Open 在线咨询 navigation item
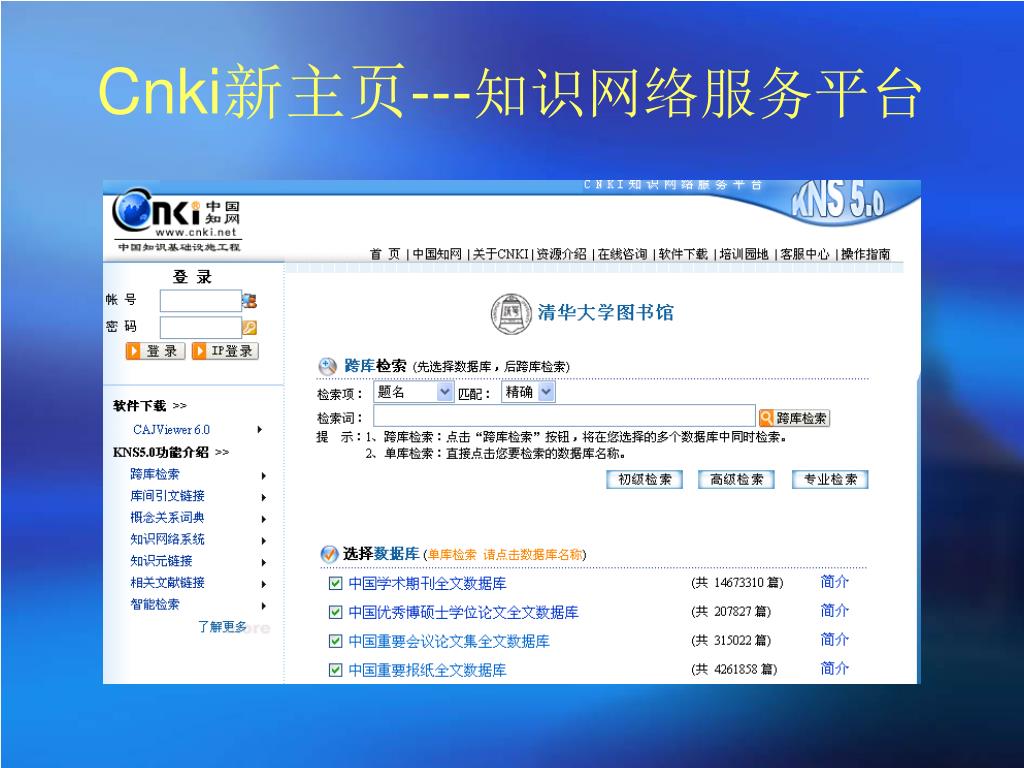Screen dimensions: 1024x768 point(622,254)
